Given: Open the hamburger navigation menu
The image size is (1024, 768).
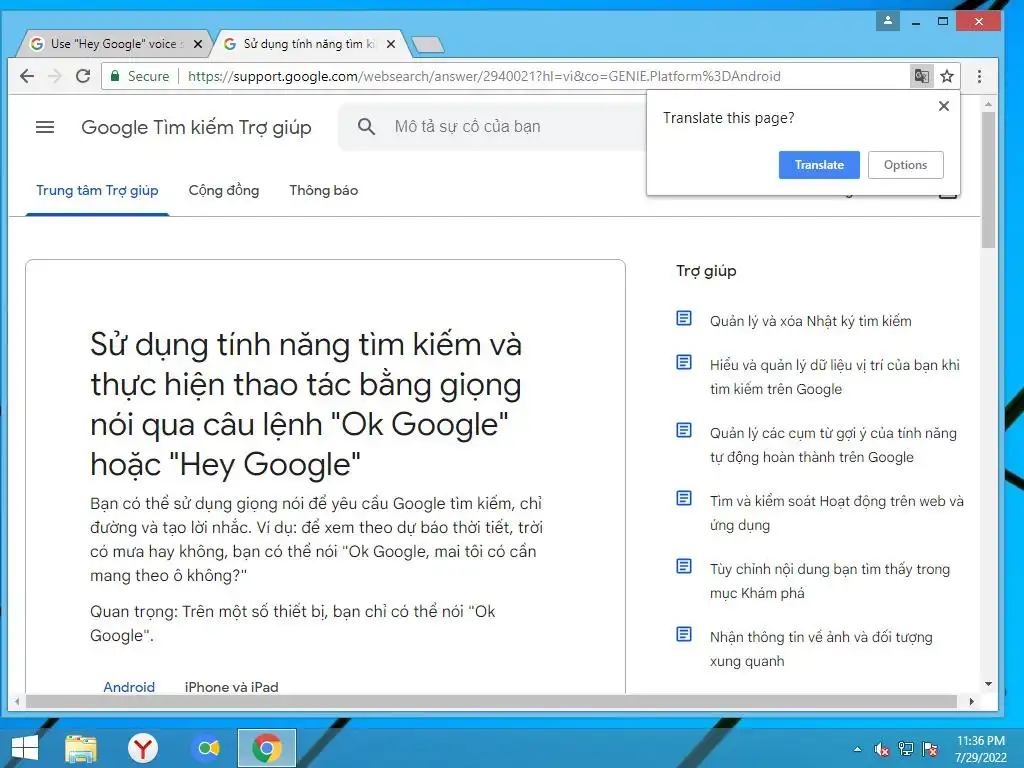Looking at the screenshot, I should [45, 127].
